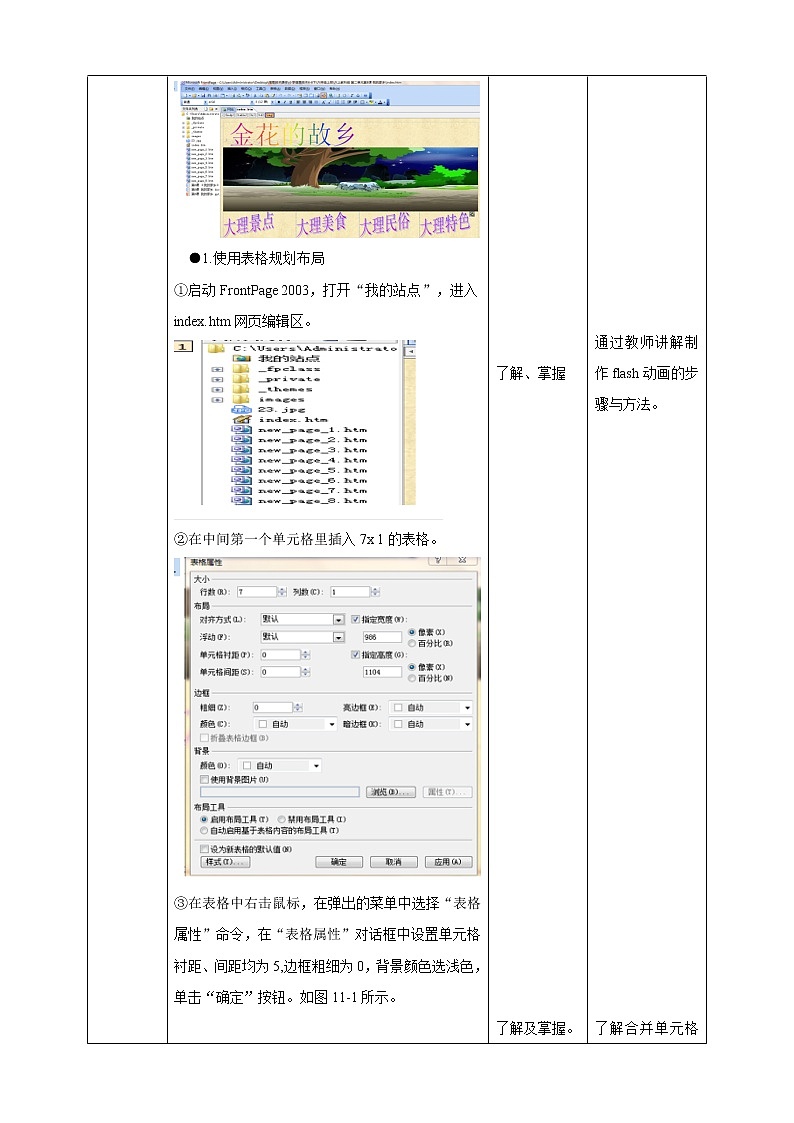Click the new_page_1.htm file icon
The image size is (794, 1123).
point(242,430)
